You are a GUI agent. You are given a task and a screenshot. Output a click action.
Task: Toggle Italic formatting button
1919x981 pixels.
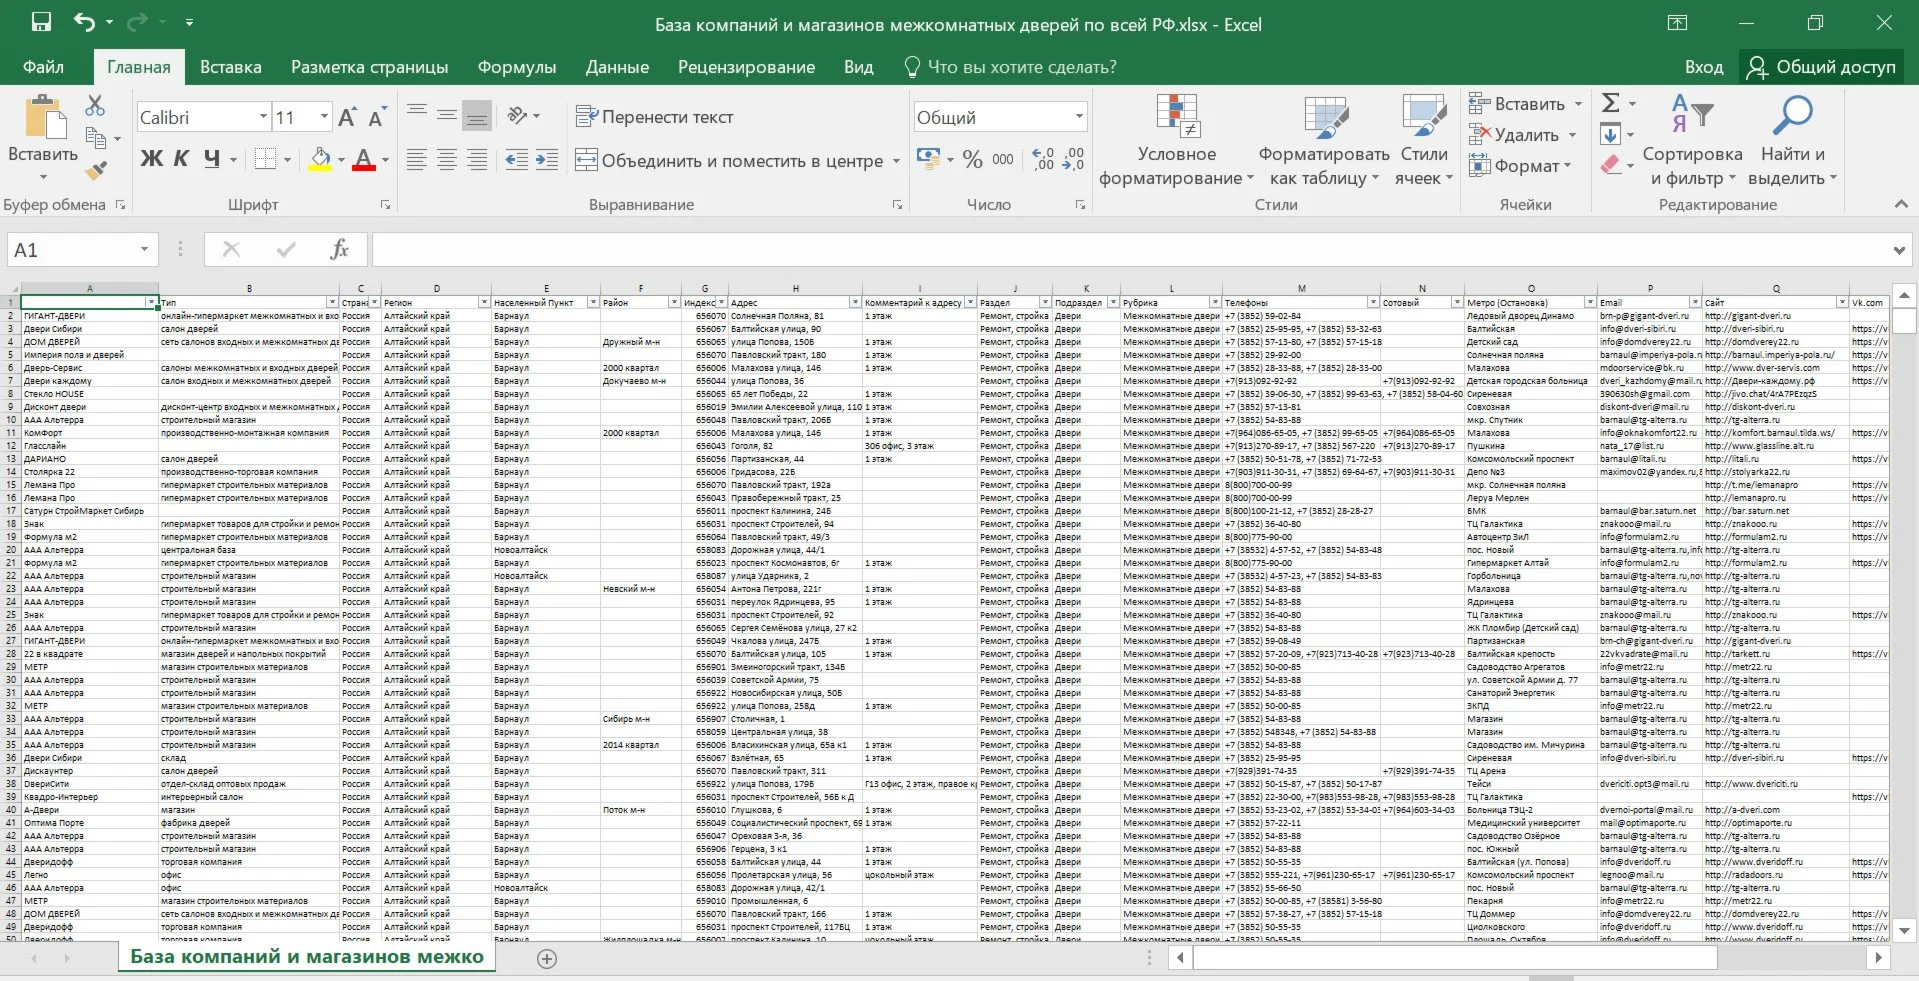(x=181, y=159)
